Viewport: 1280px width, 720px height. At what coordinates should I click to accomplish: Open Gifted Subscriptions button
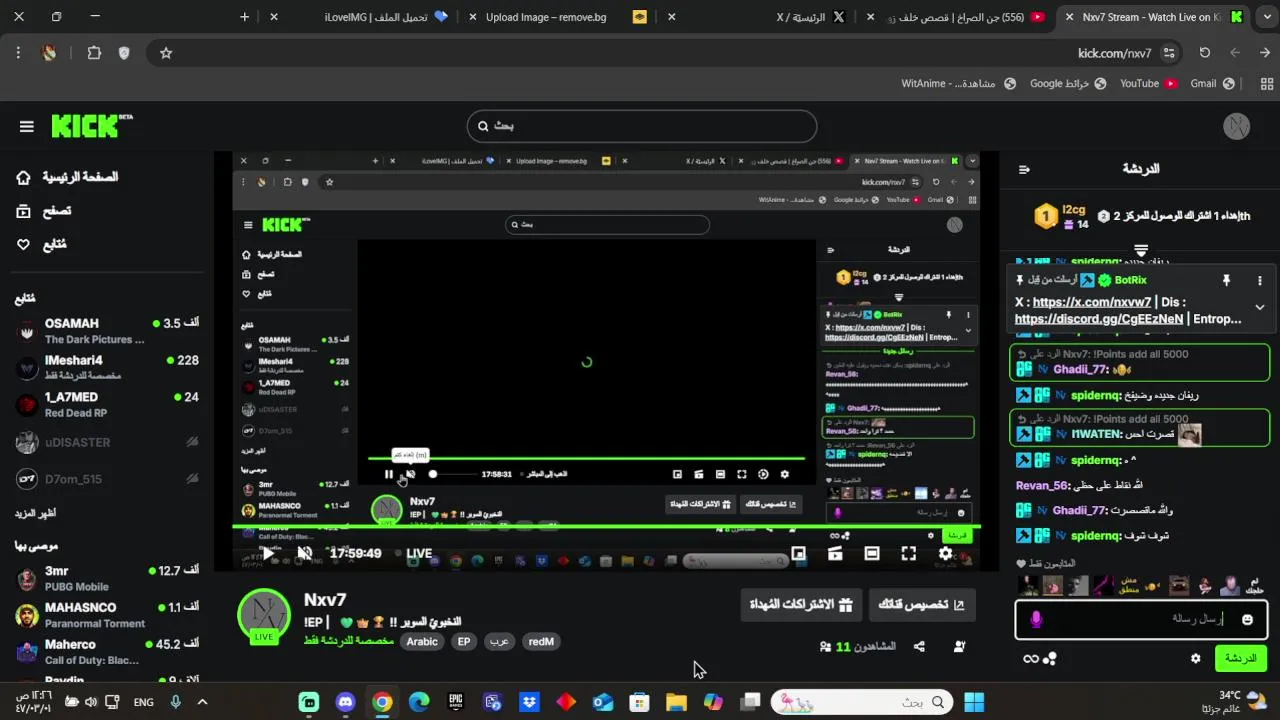(x=800, y=604)
